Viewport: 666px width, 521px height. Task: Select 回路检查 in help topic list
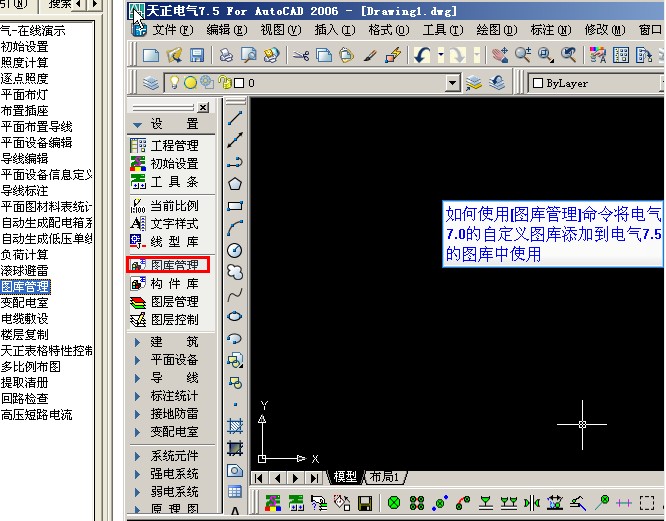click(x=24, y=399)
